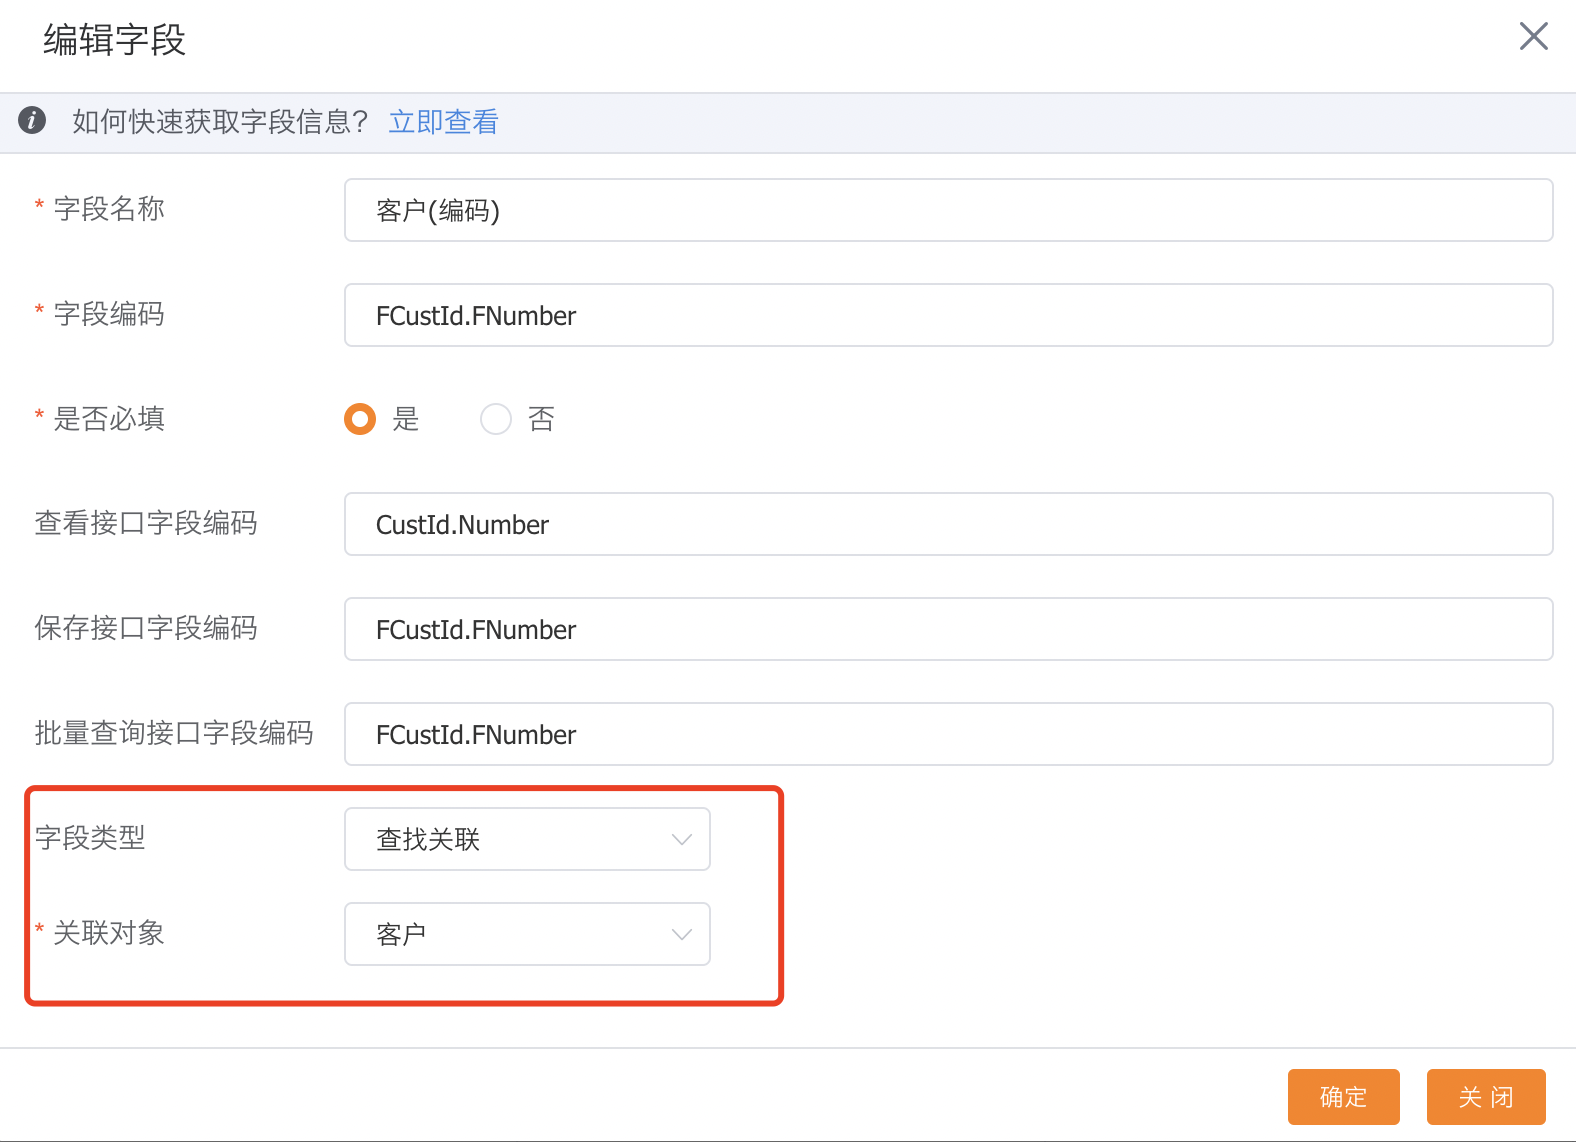Screen dimensions: 1576x1142
Task: Click the 确定 button
Action: click(1343, 1097)
